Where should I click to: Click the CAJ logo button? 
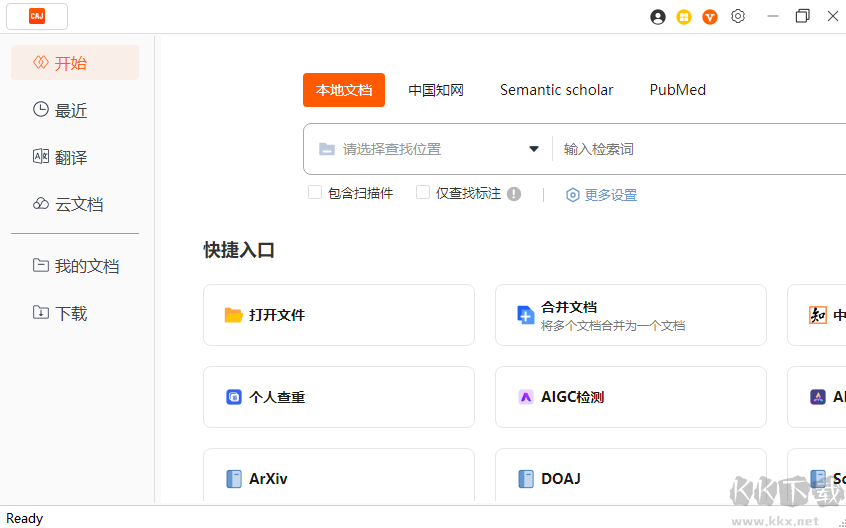click(x=37, y=16)
